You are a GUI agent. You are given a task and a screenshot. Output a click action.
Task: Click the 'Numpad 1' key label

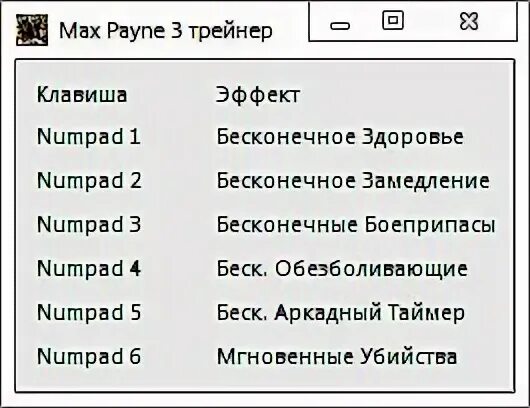(x=89, y=137)
